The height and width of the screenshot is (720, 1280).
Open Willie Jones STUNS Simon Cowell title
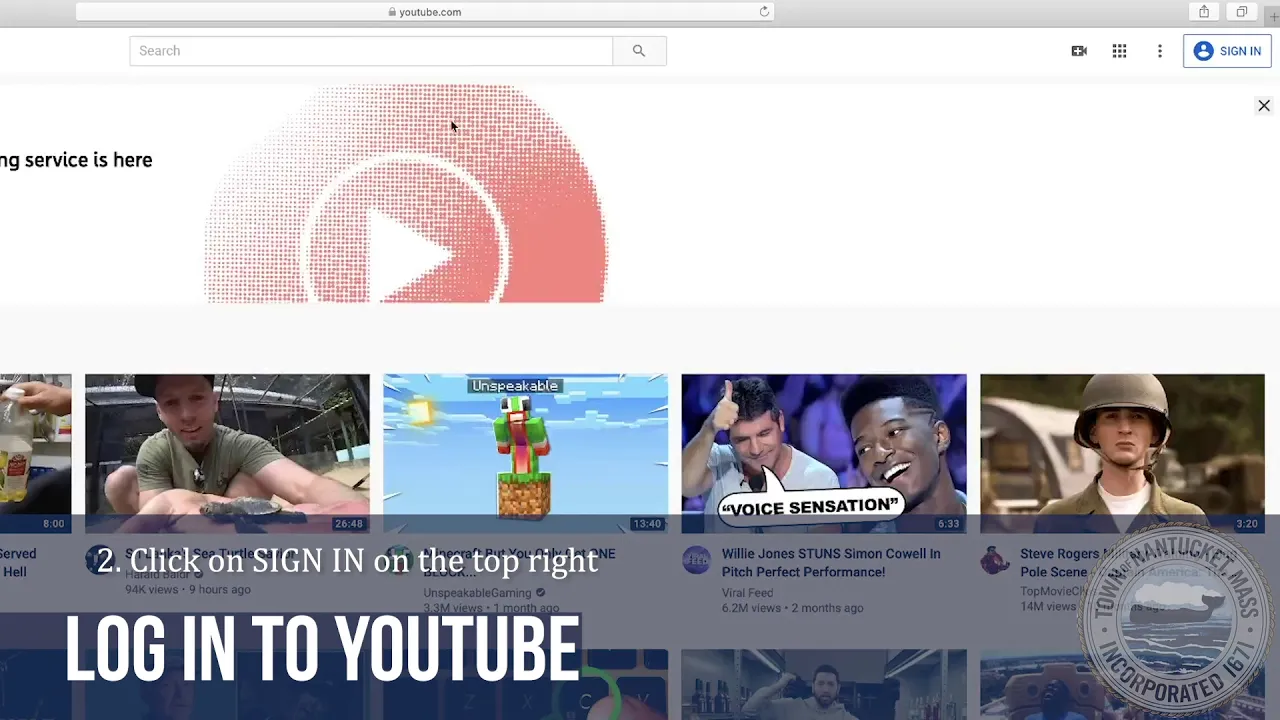click(x=831, y=563)
